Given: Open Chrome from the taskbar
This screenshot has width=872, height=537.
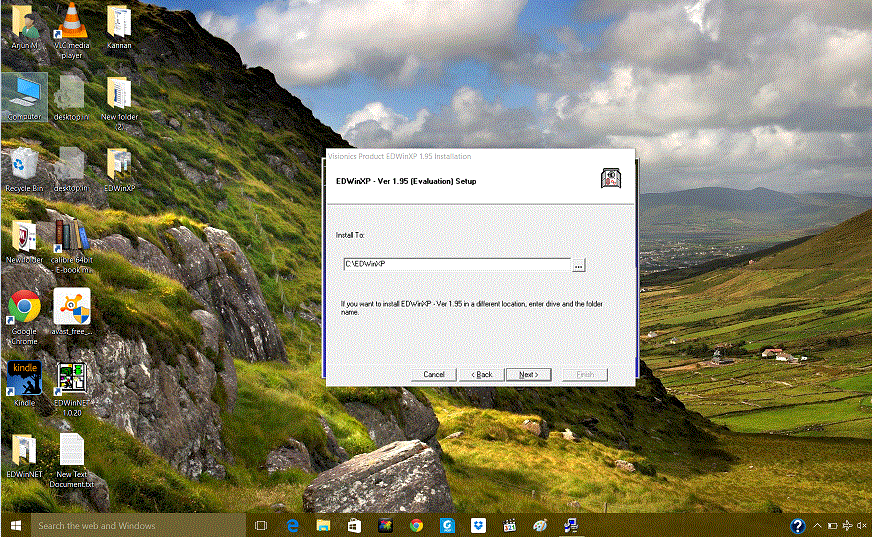Looking at the screenshot, I should pyautogui.click(x=416, y=525).
